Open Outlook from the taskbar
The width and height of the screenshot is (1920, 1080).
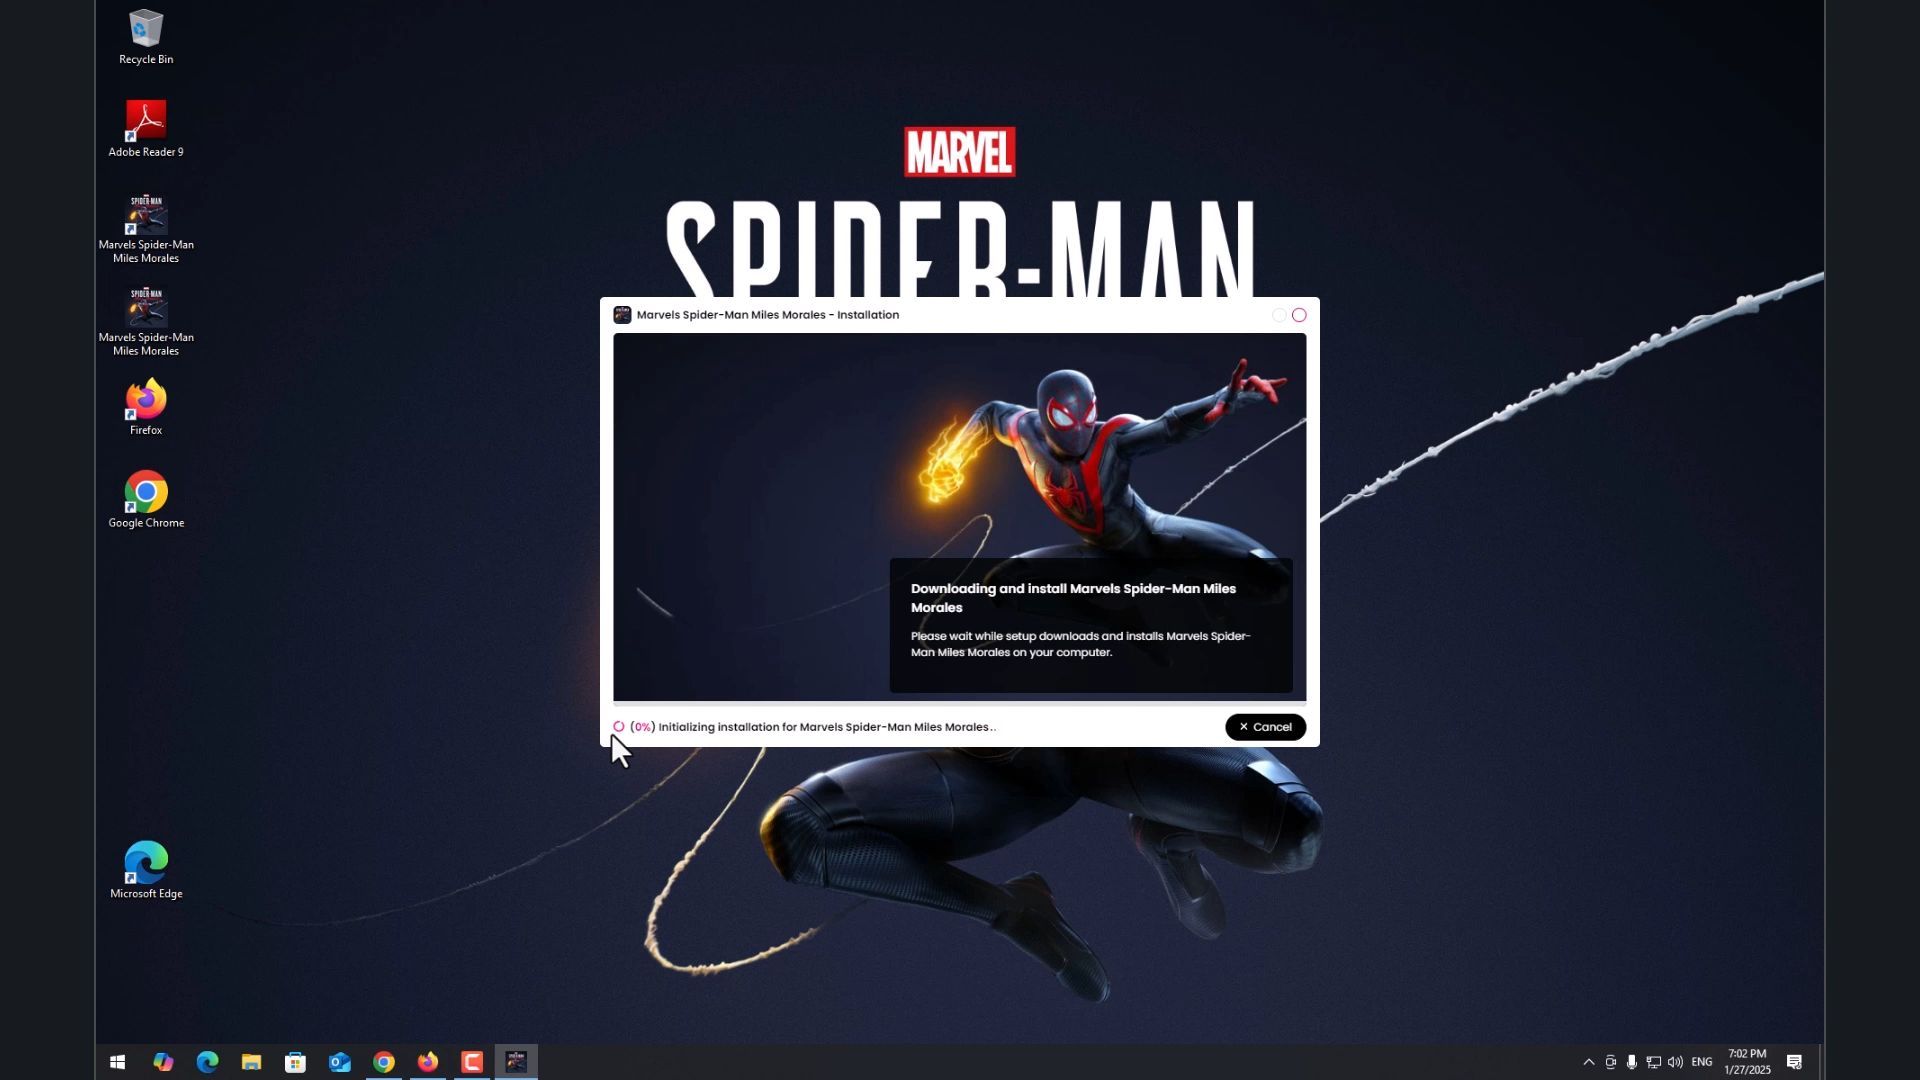coord(339,1062)
